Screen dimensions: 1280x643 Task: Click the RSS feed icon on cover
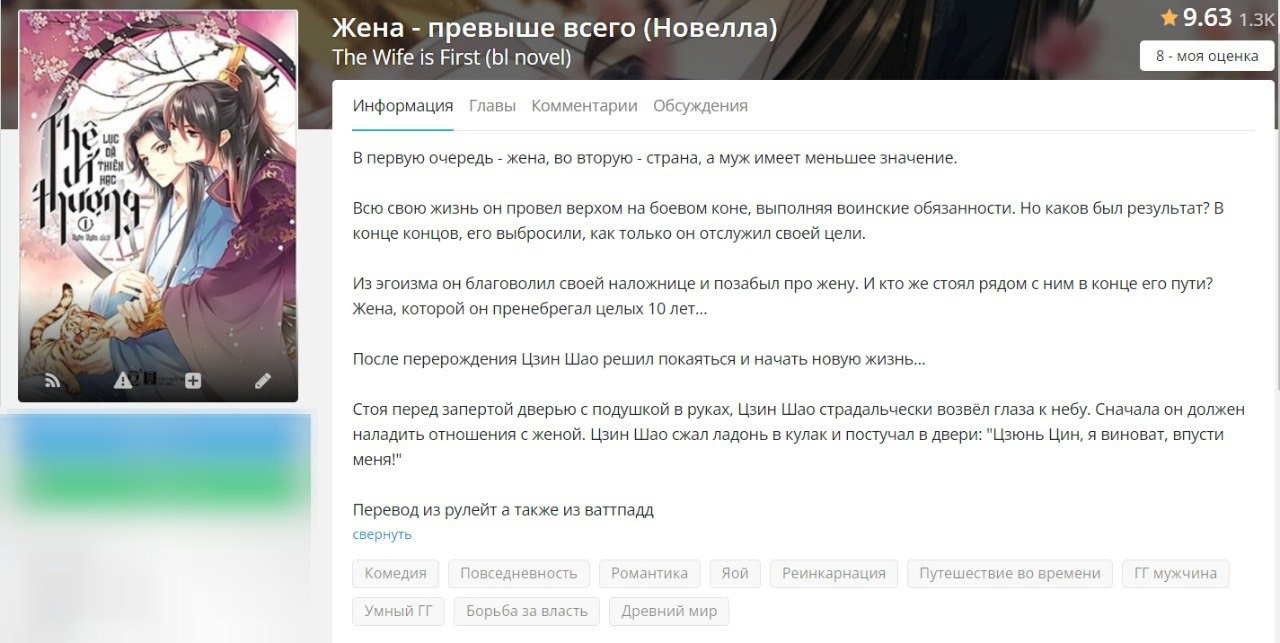53,380
